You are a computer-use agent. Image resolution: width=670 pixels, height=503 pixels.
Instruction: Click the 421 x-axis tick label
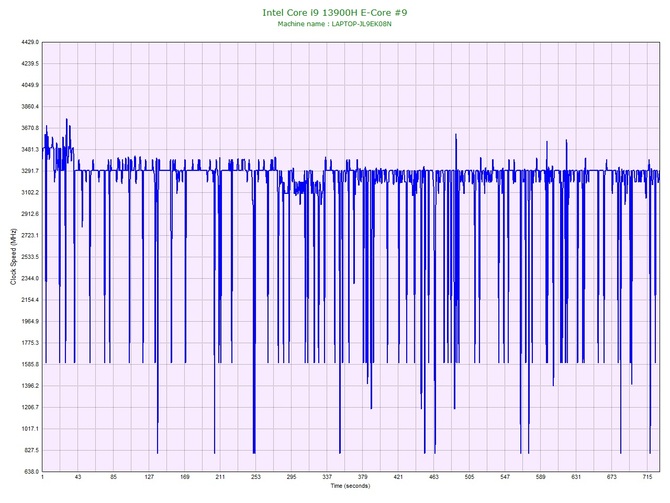(x=398, y=477)
